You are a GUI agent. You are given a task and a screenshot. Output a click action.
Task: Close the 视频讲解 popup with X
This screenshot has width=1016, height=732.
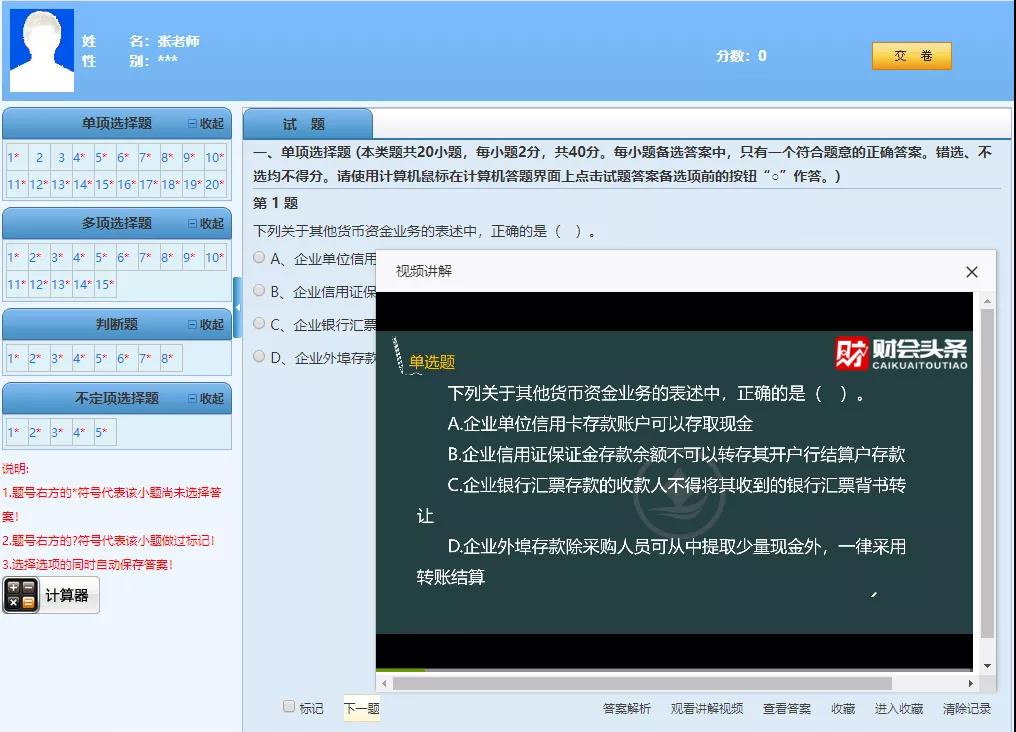971,272
